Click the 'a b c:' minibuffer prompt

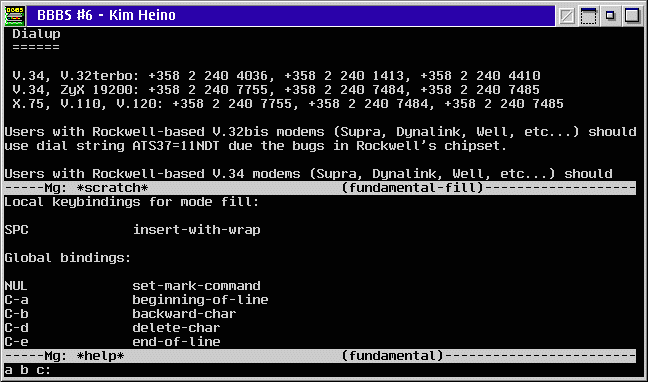(x=28, y=370)
